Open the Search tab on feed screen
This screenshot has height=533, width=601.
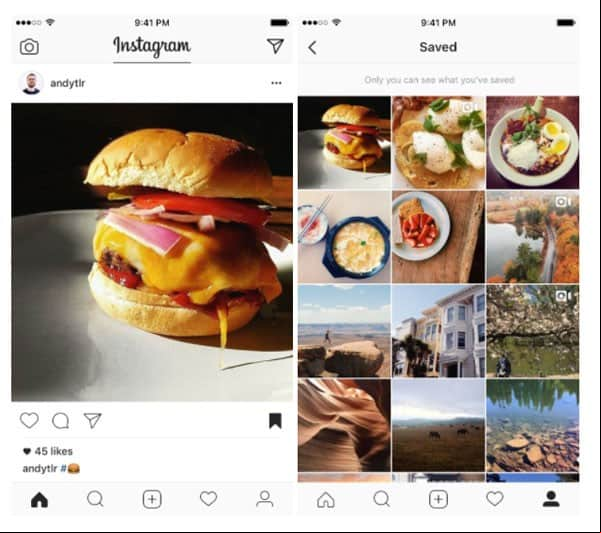[95, 499]
